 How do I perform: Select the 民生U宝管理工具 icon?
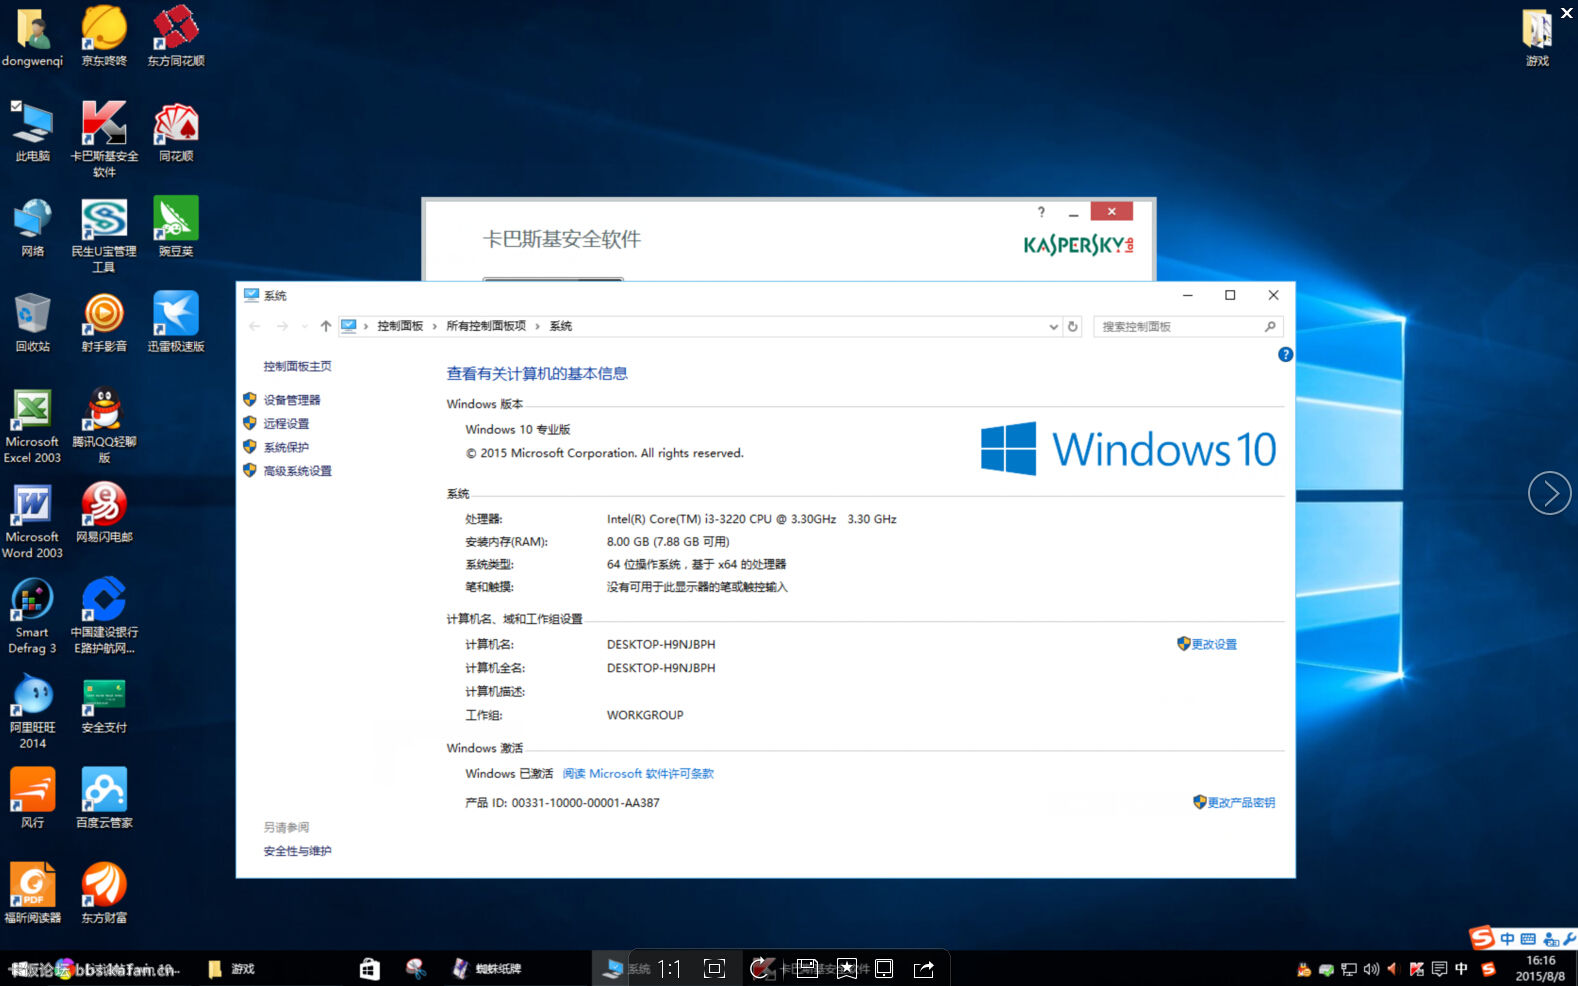[104, 235]
